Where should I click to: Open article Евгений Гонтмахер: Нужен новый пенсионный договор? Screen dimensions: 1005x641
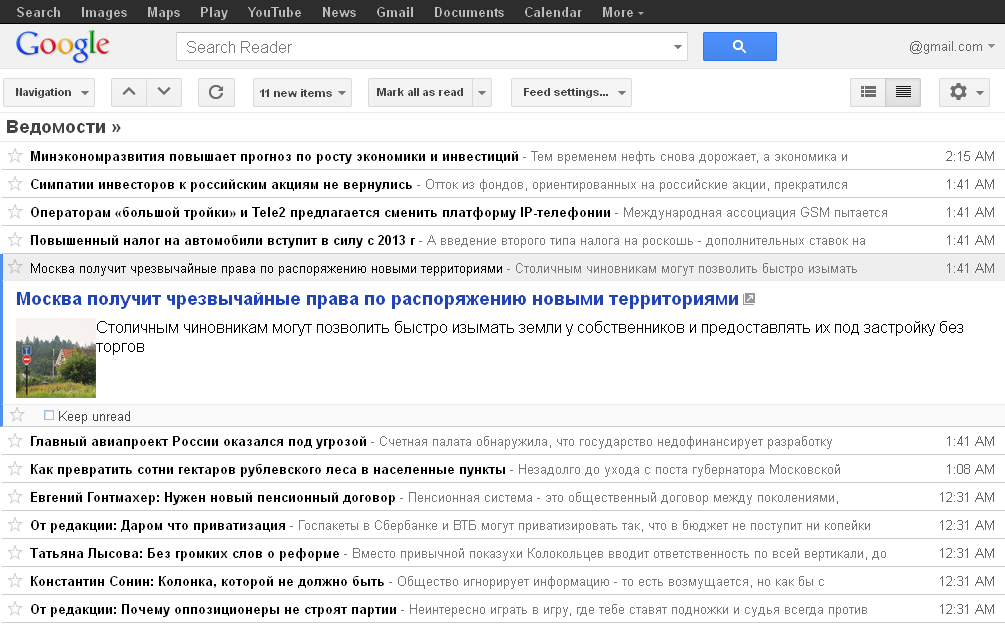point(213,497)
